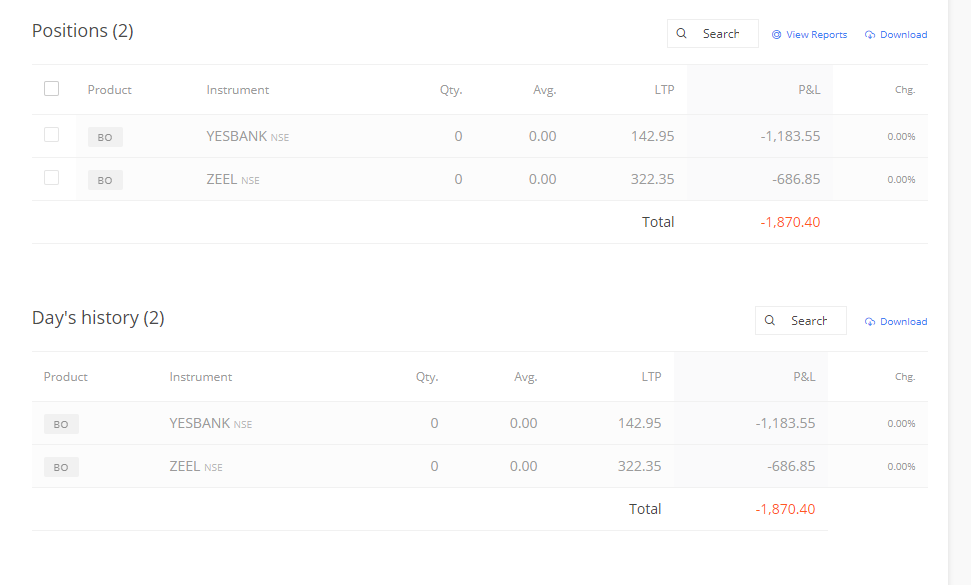Click the View Reports target icon
The width and height of the screenshot is (971, 585).
(x=776, y=35)
